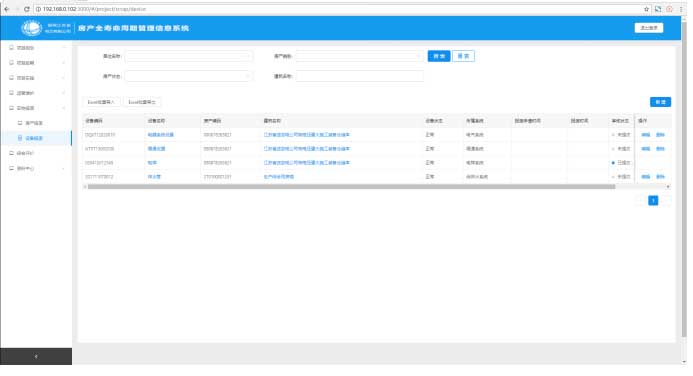Reload the page with the browser refresh icon
Image resolution: width=693 pixels, height=376 pixels.
pos(27,9)
